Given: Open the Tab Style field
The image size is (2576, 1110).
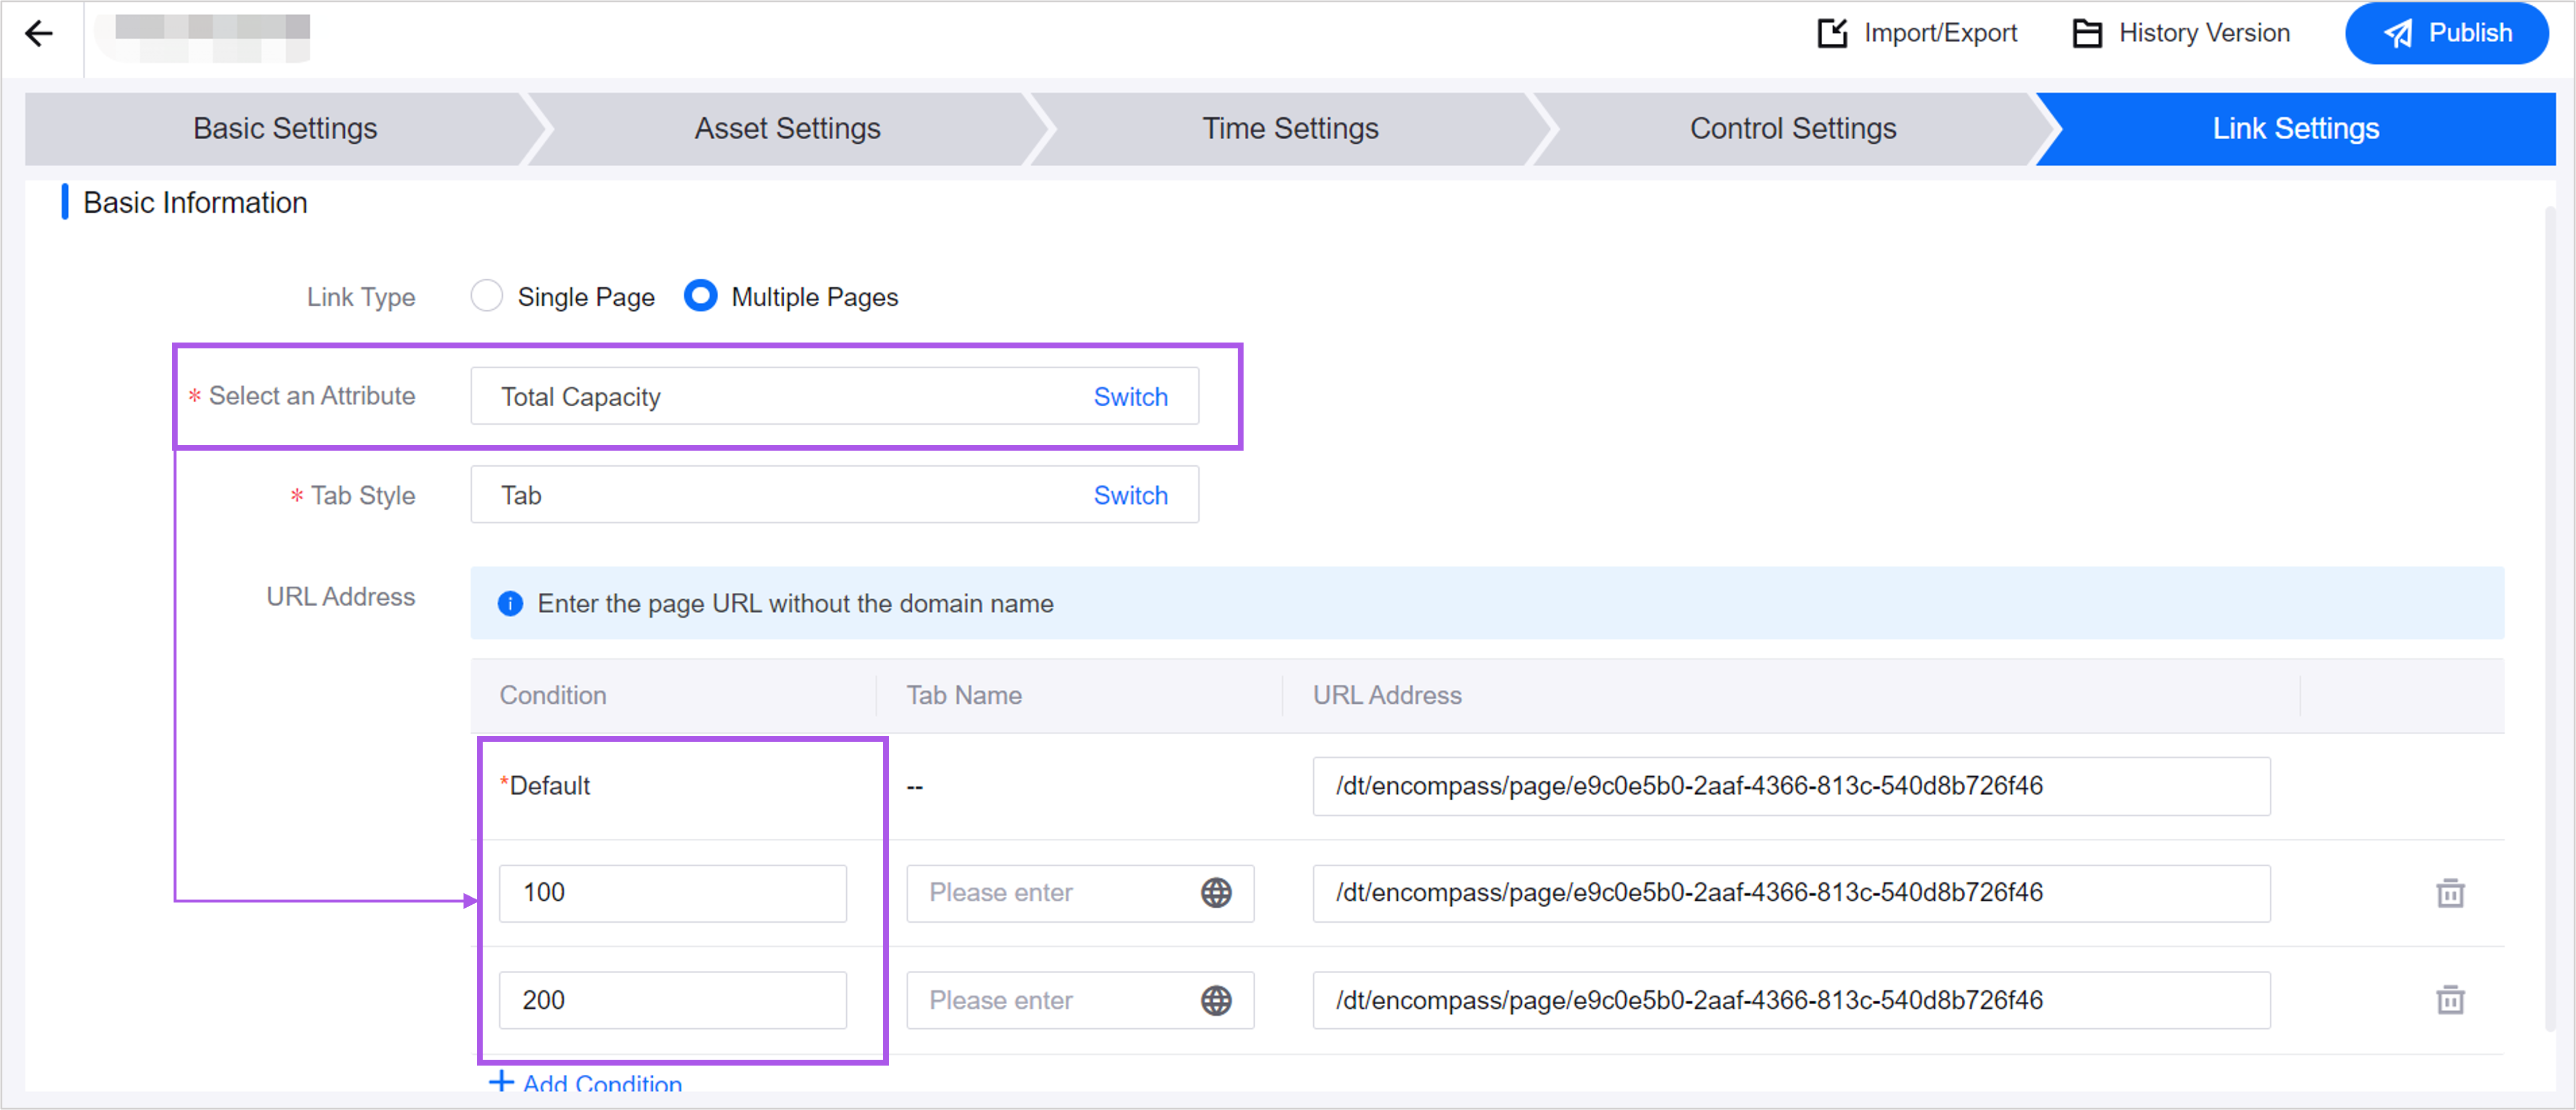Looking at the screenshot, I should pos(834,494).
